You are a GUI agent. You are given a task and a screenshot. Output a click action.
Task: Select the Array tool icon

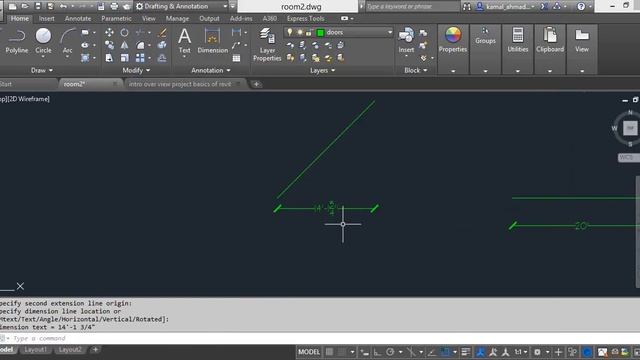pyautogui.click(x=140, y=58)
